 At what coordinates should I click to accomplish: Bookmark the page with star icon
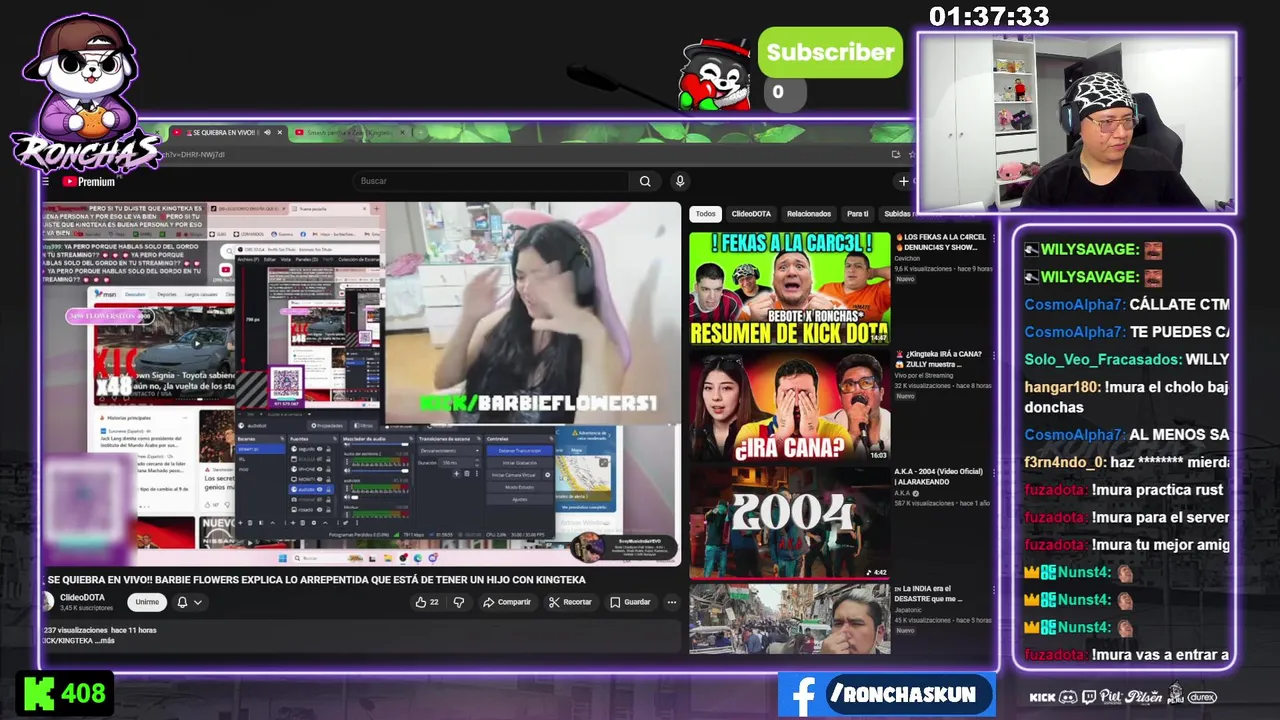point(911,154)
